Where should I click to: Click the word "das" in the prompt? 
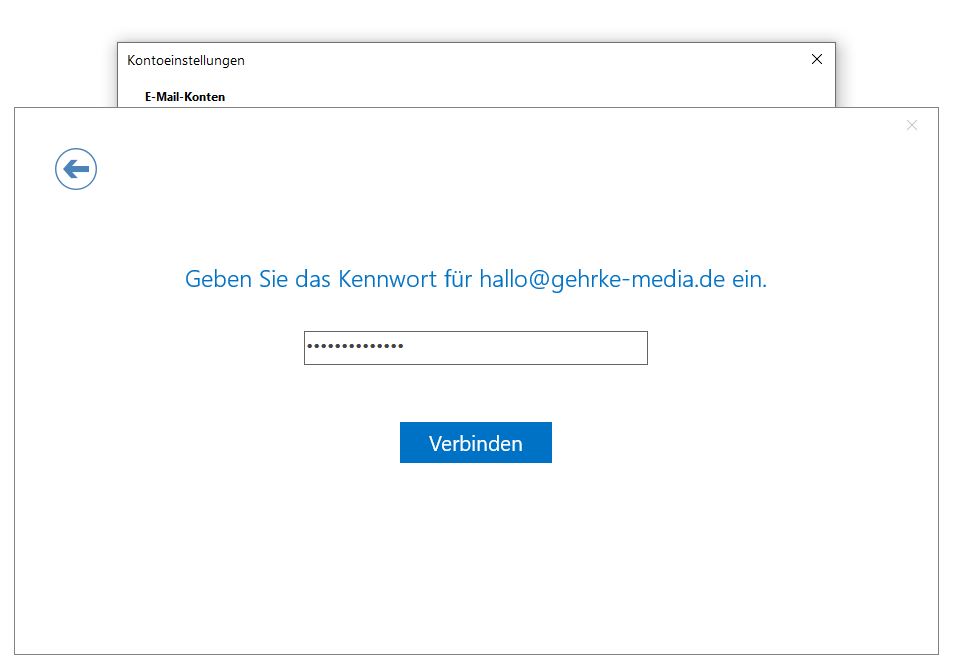[x=313, y=279]
